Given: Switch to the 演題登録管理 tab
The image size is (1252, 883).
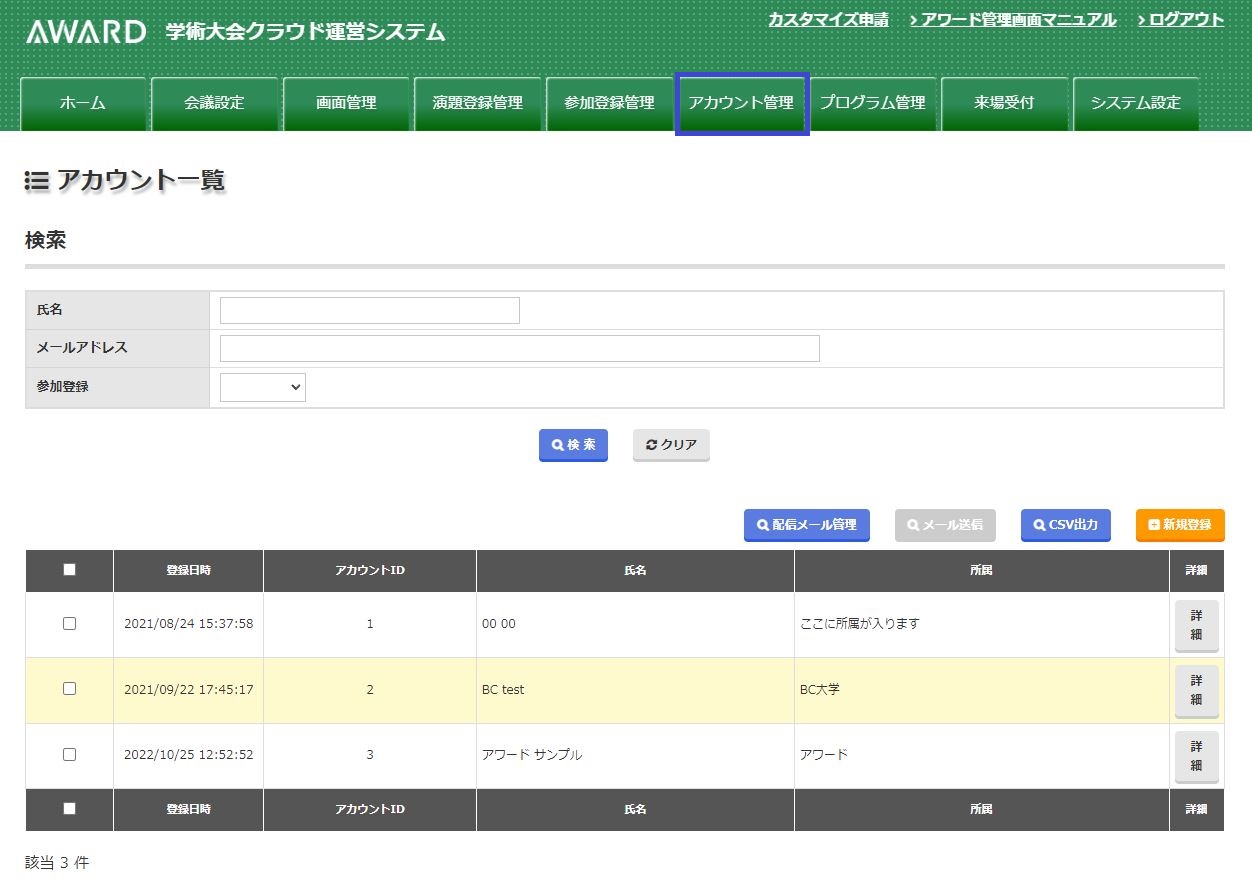Looking at the screenshot, I should pos(477,103).
